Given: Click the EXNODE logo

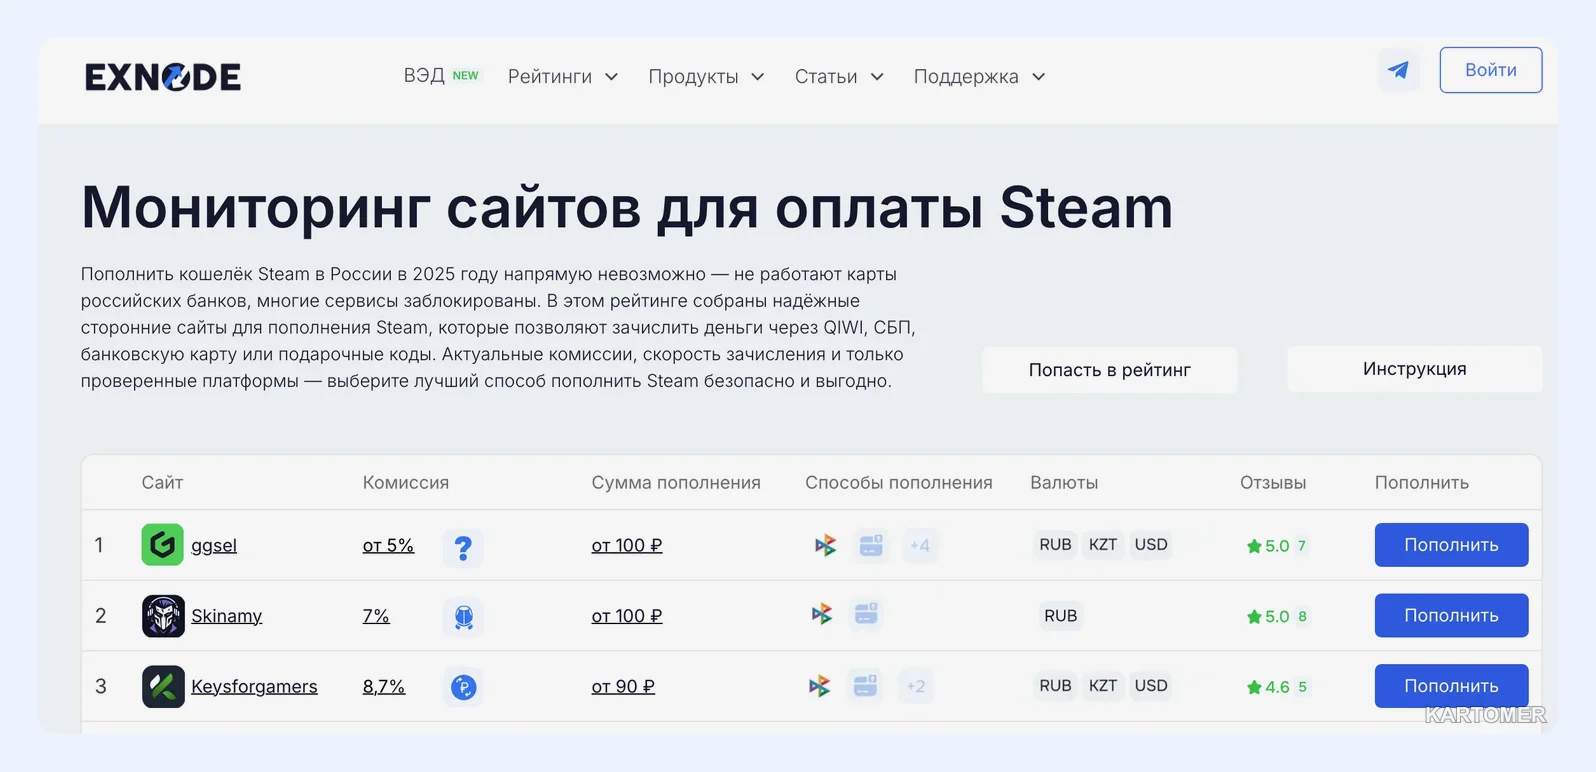Looking at the screenshot, I should click(163, 77).
